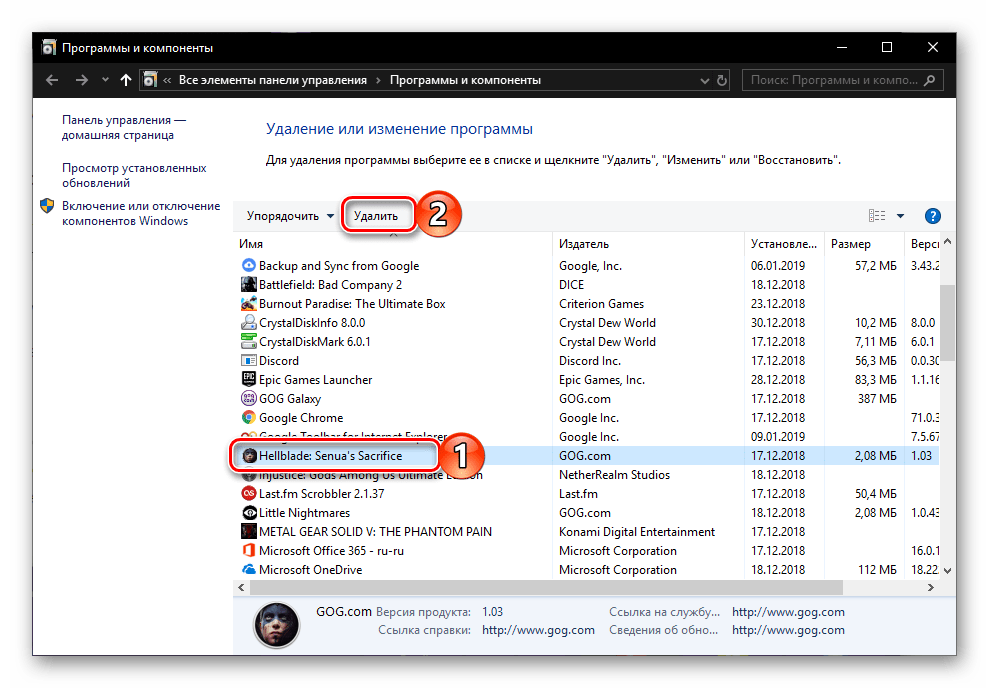
Task: Click the horizontal scrollbar left arrow
Action: coord(242,587)
